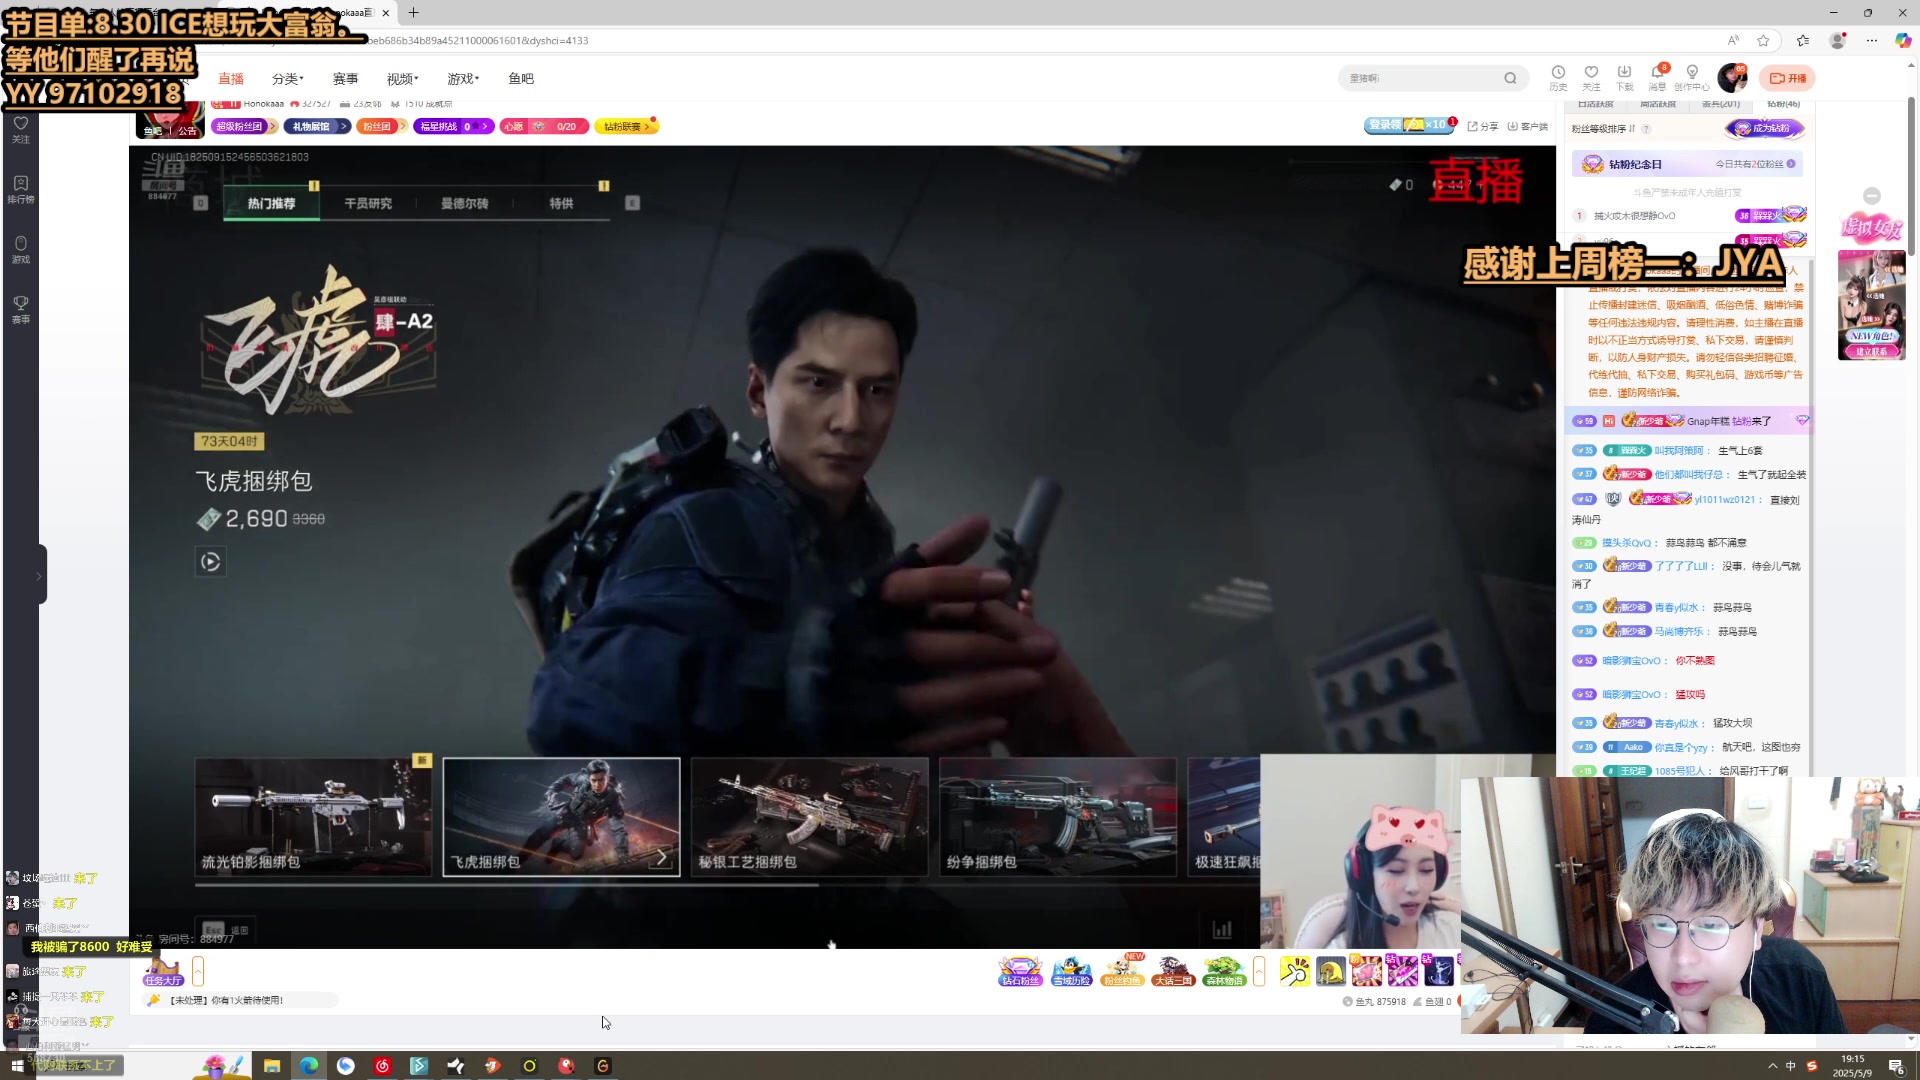
Task: Switch to the 干员研究 tab
Action: (368, 203)
